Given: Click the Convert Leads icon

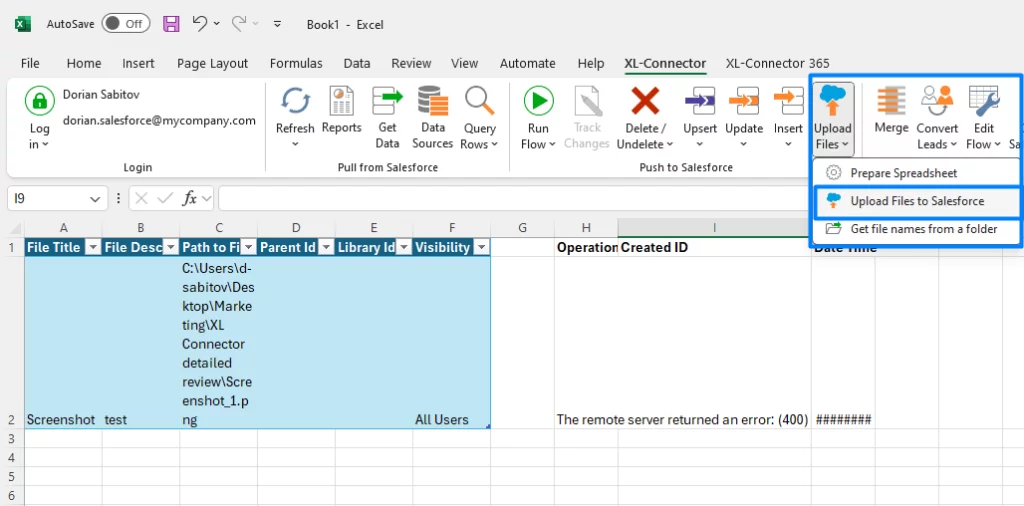Looking at the screenshot, I should pyautogui.click(x=937, y=101).
